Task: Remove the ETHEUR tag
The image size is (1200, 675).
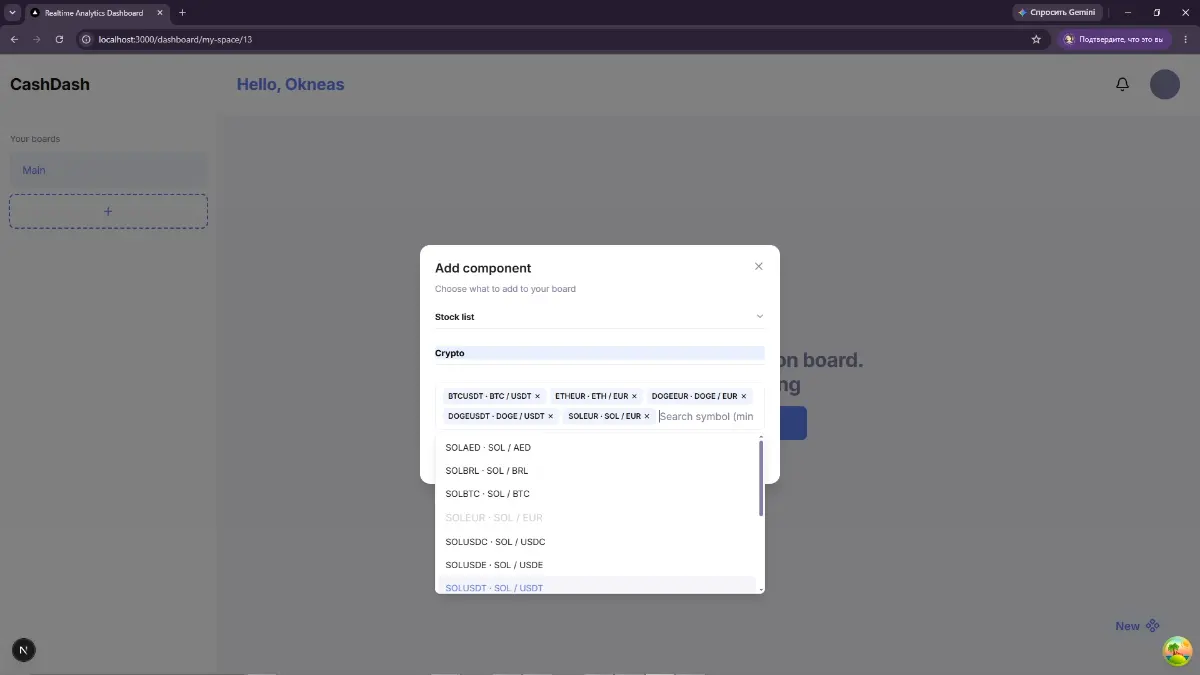Action: coord(634,396)
